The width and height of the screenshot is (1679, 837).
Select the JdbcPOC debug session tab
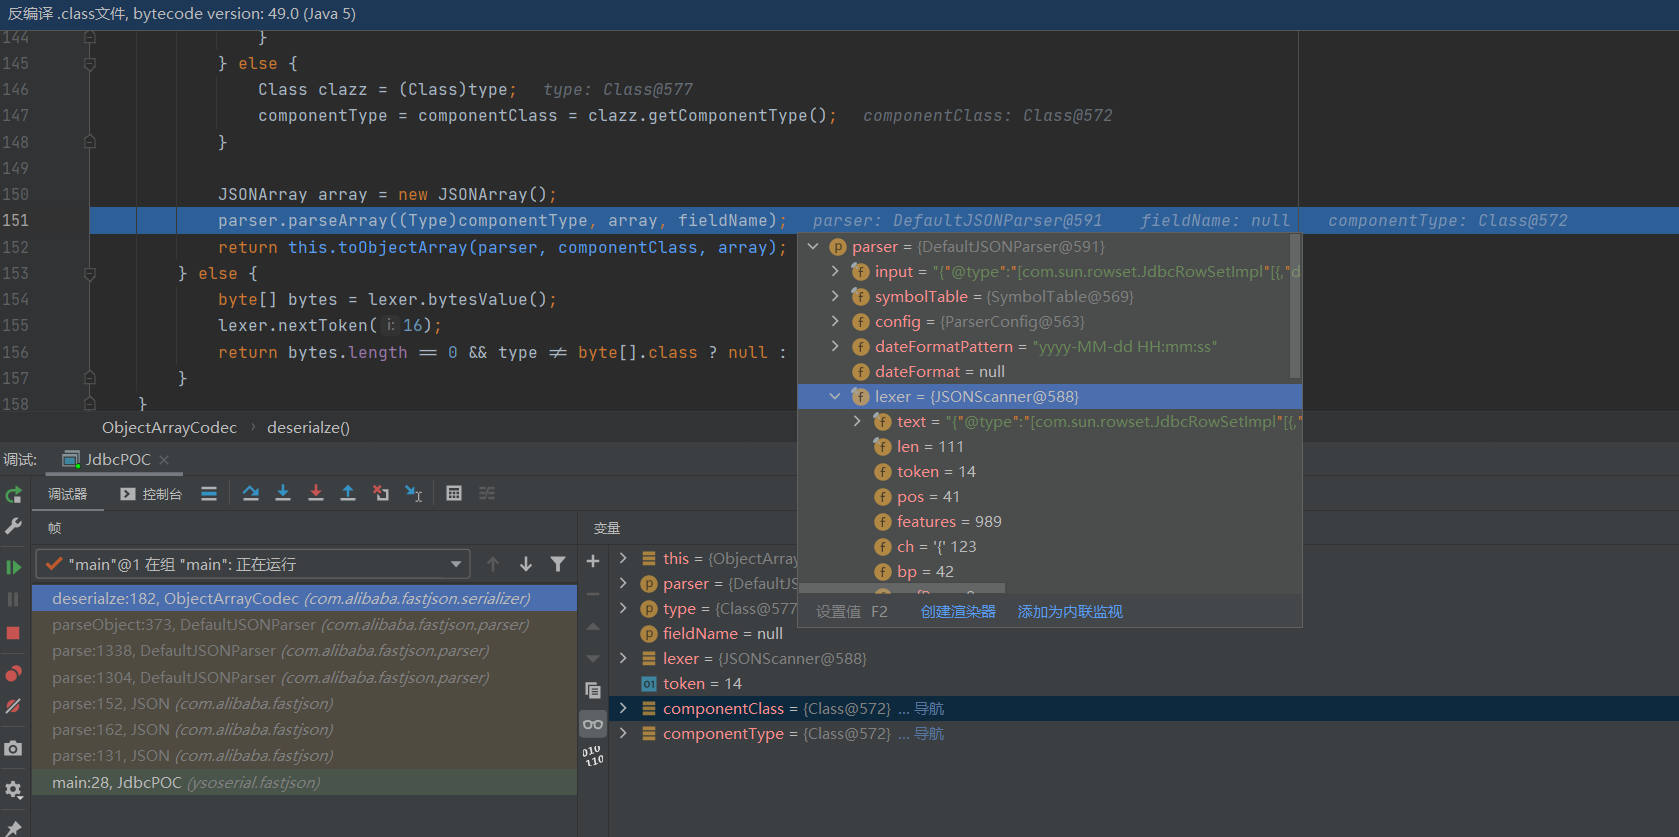117,460
